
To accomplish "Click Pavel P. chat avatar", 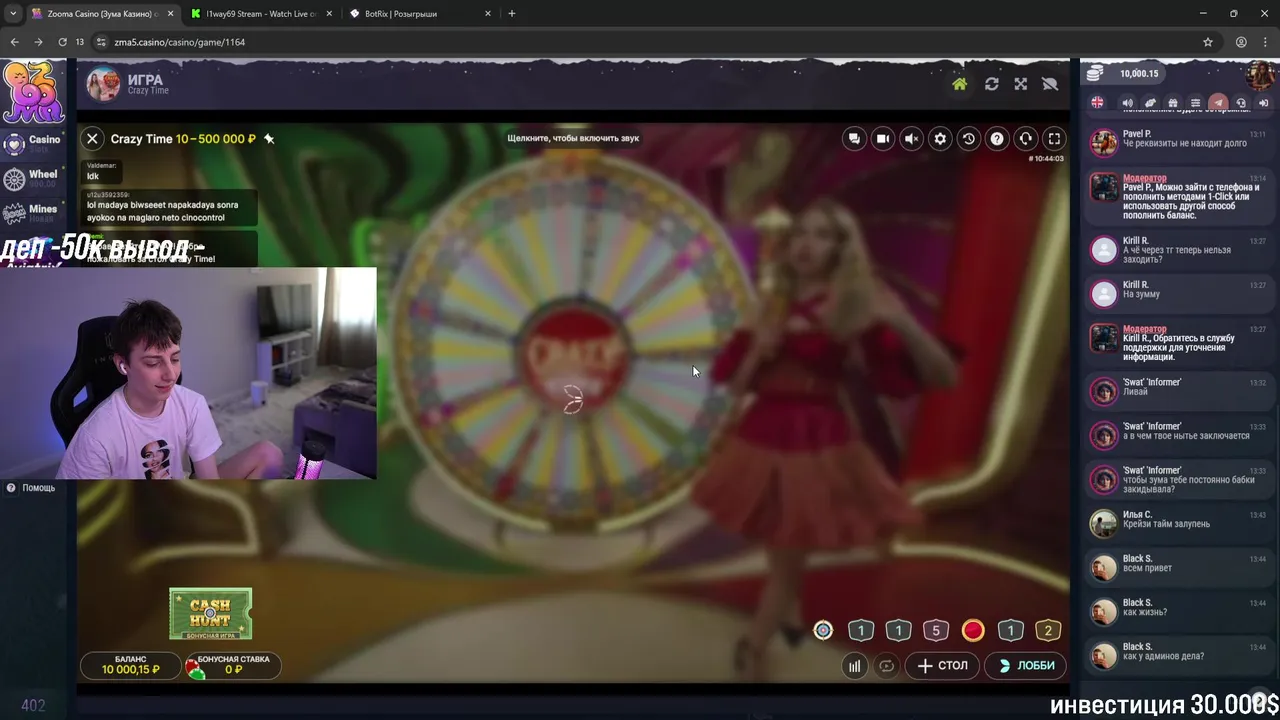I will [x=1104, y=143].
